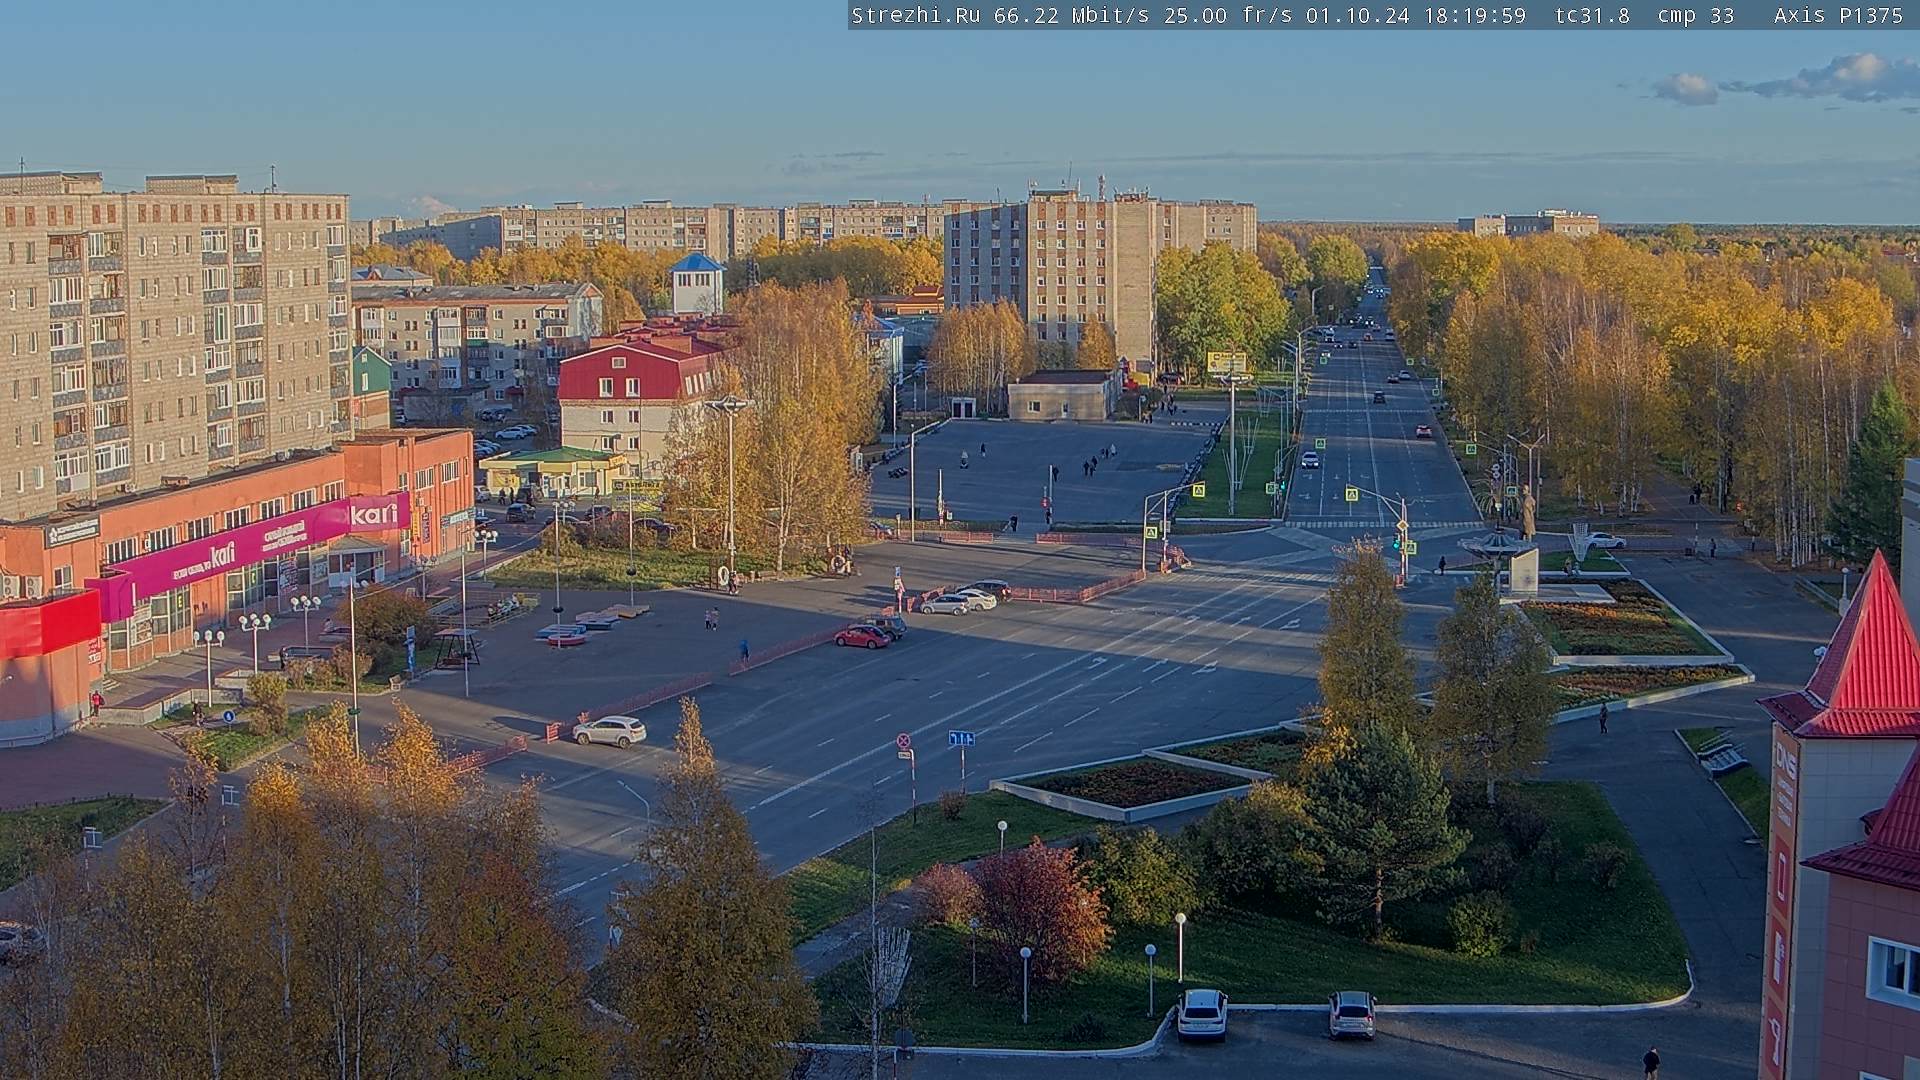Select the Axis P1375 camera model text

pos(1838,15)
